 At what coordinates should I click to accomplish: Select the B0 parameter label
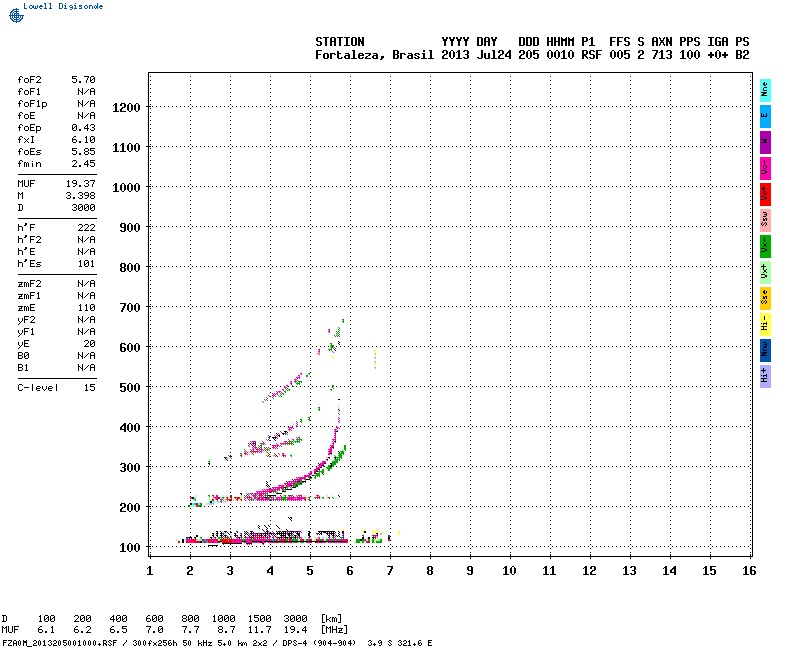click(23, 356)
